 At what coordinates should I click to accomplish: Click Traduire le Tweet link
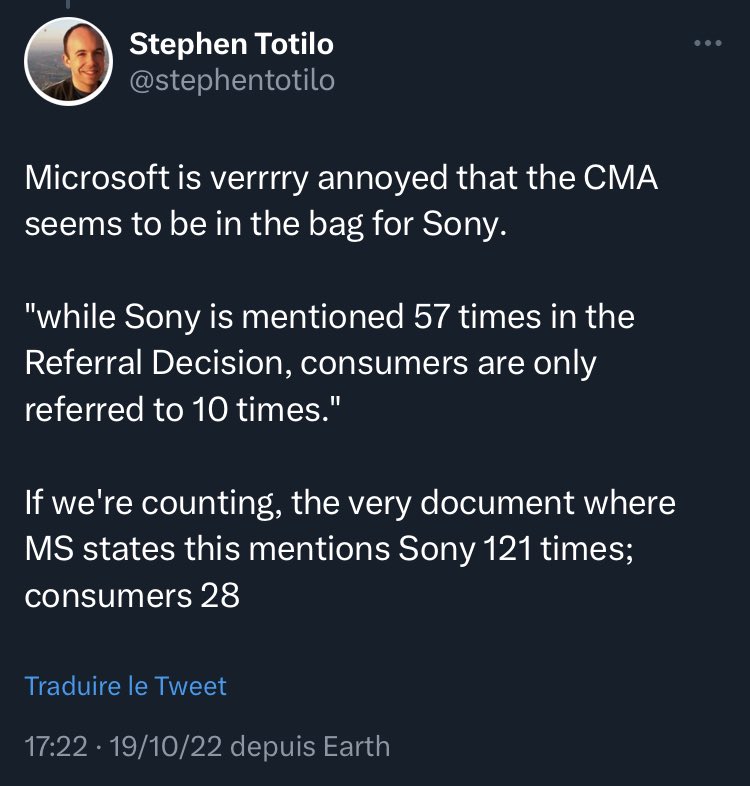pyautogui.click(x=125, y=685)
